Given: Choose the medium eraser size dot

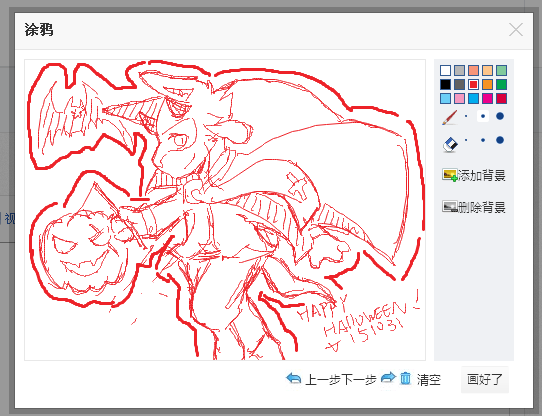Looking at the screenshot, I should (483, 140).
